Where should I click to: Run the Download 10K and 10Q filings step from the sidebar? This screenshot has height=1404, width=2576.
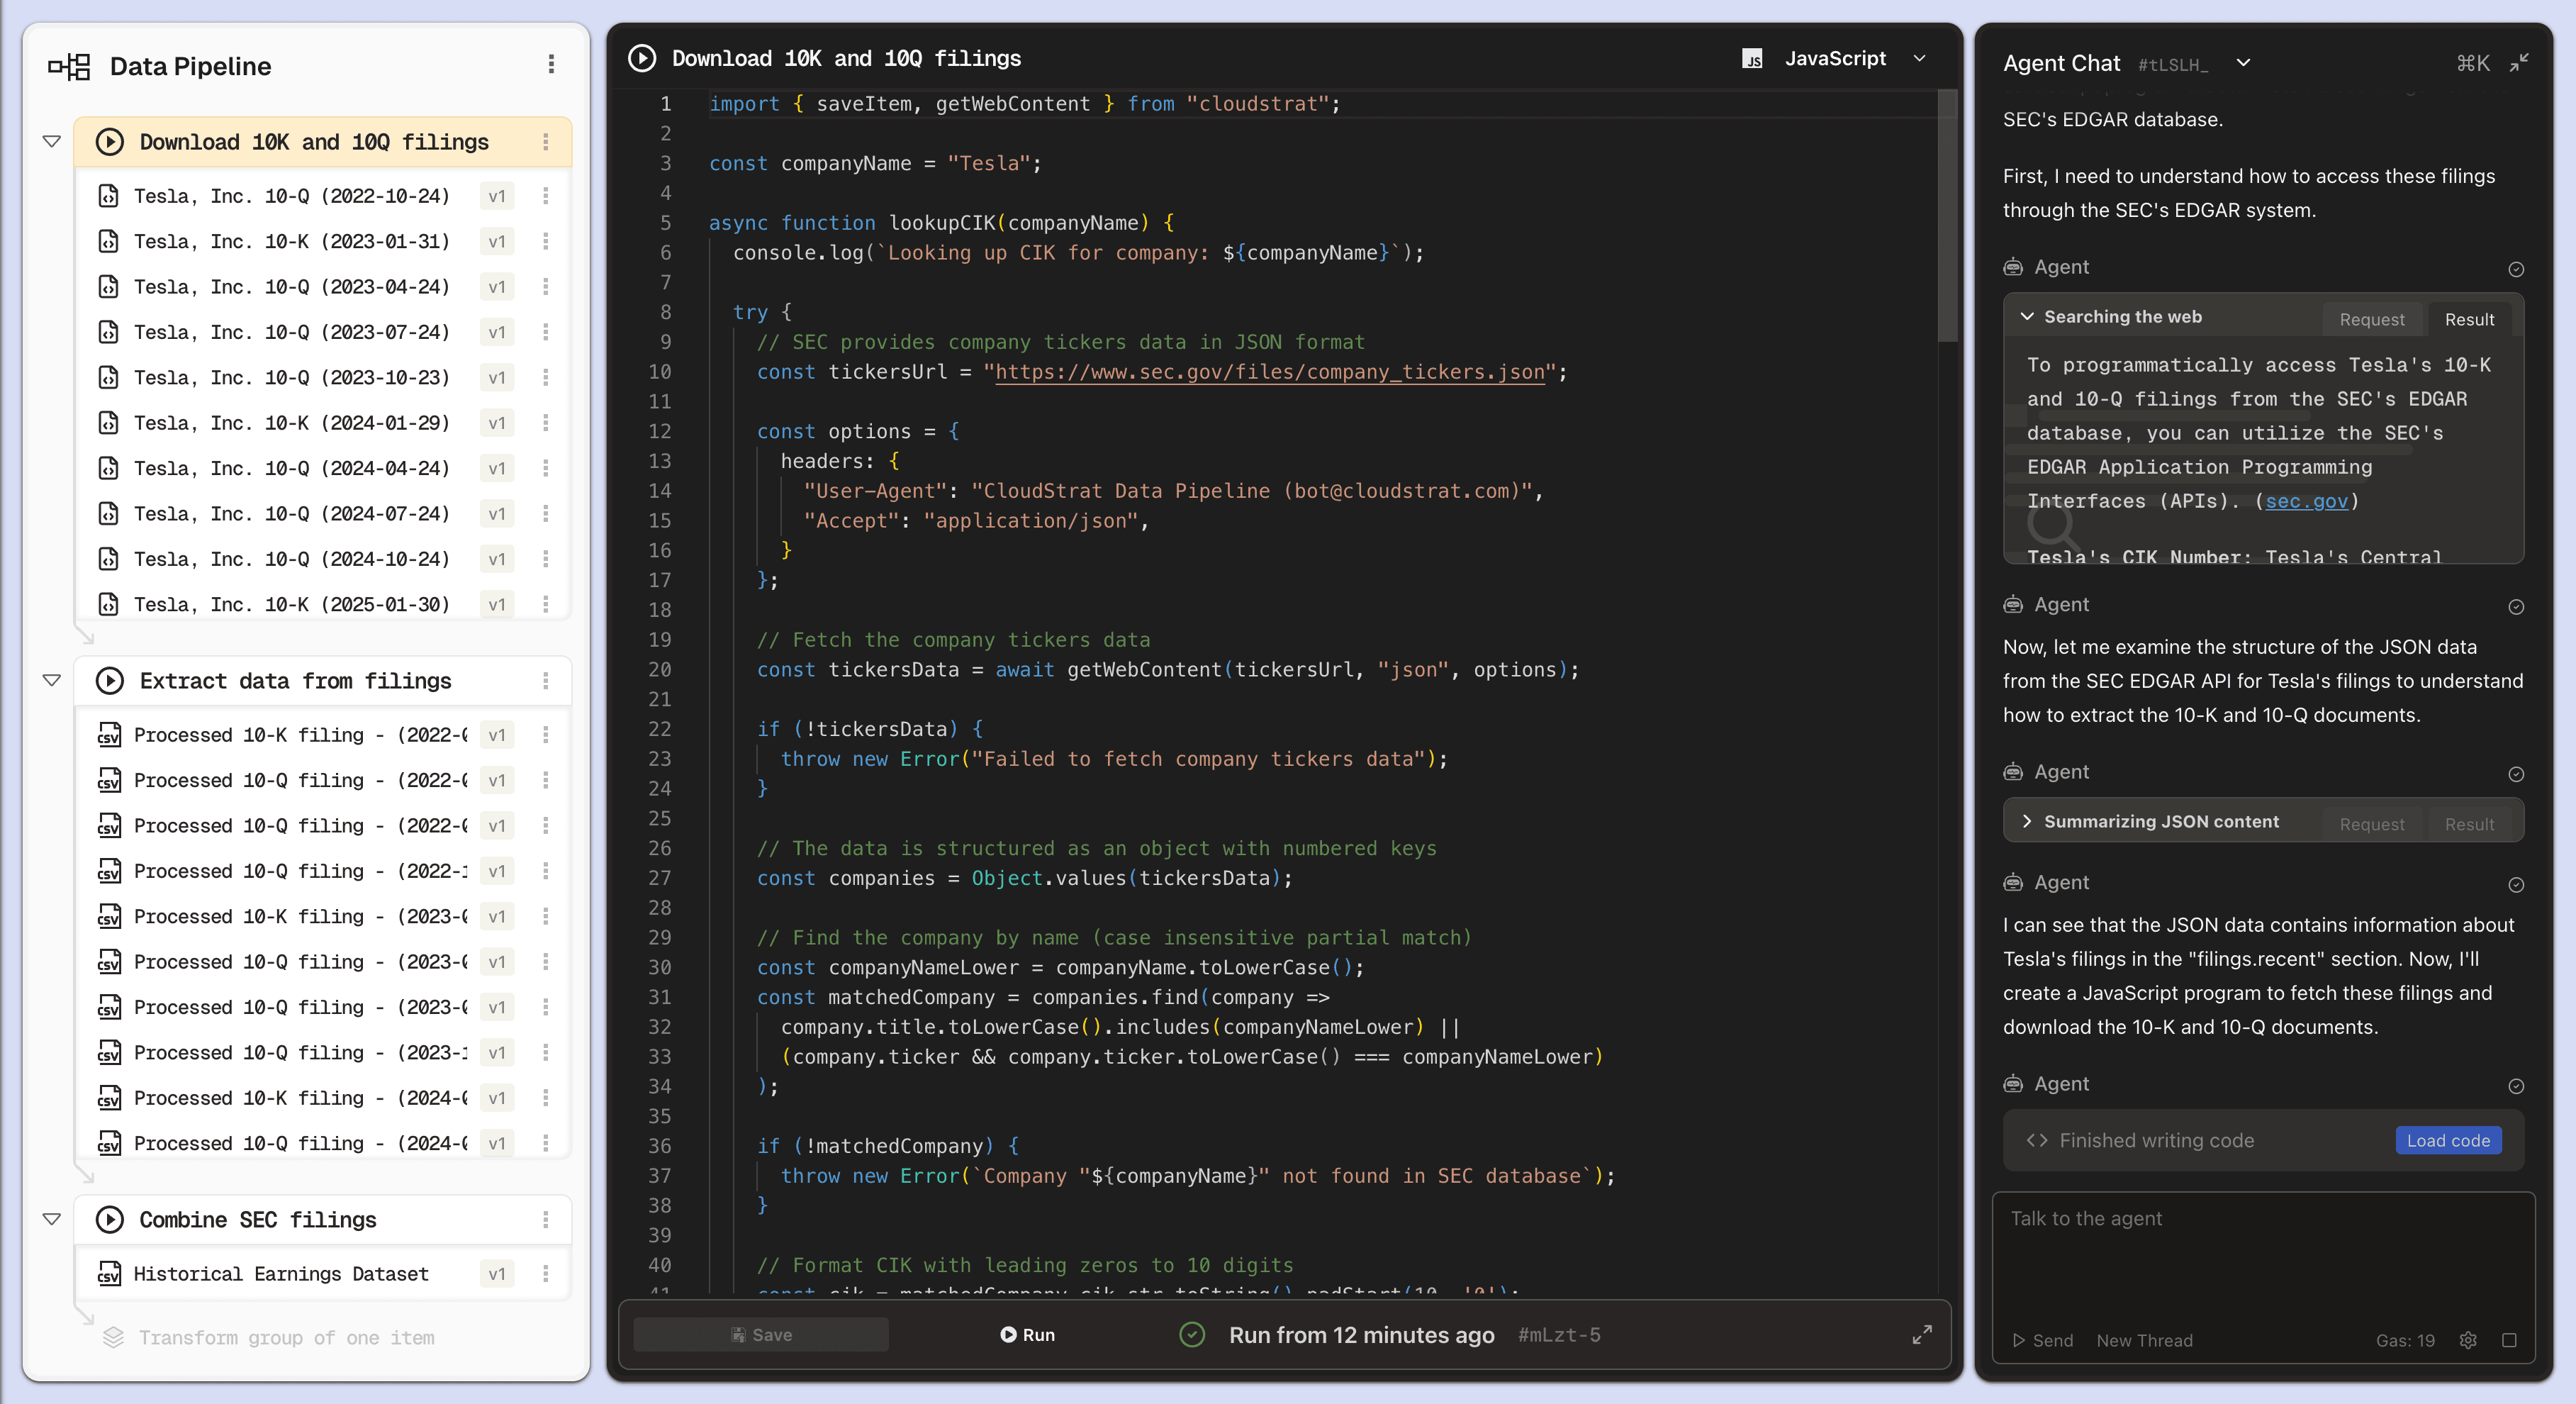coord(110,142)
